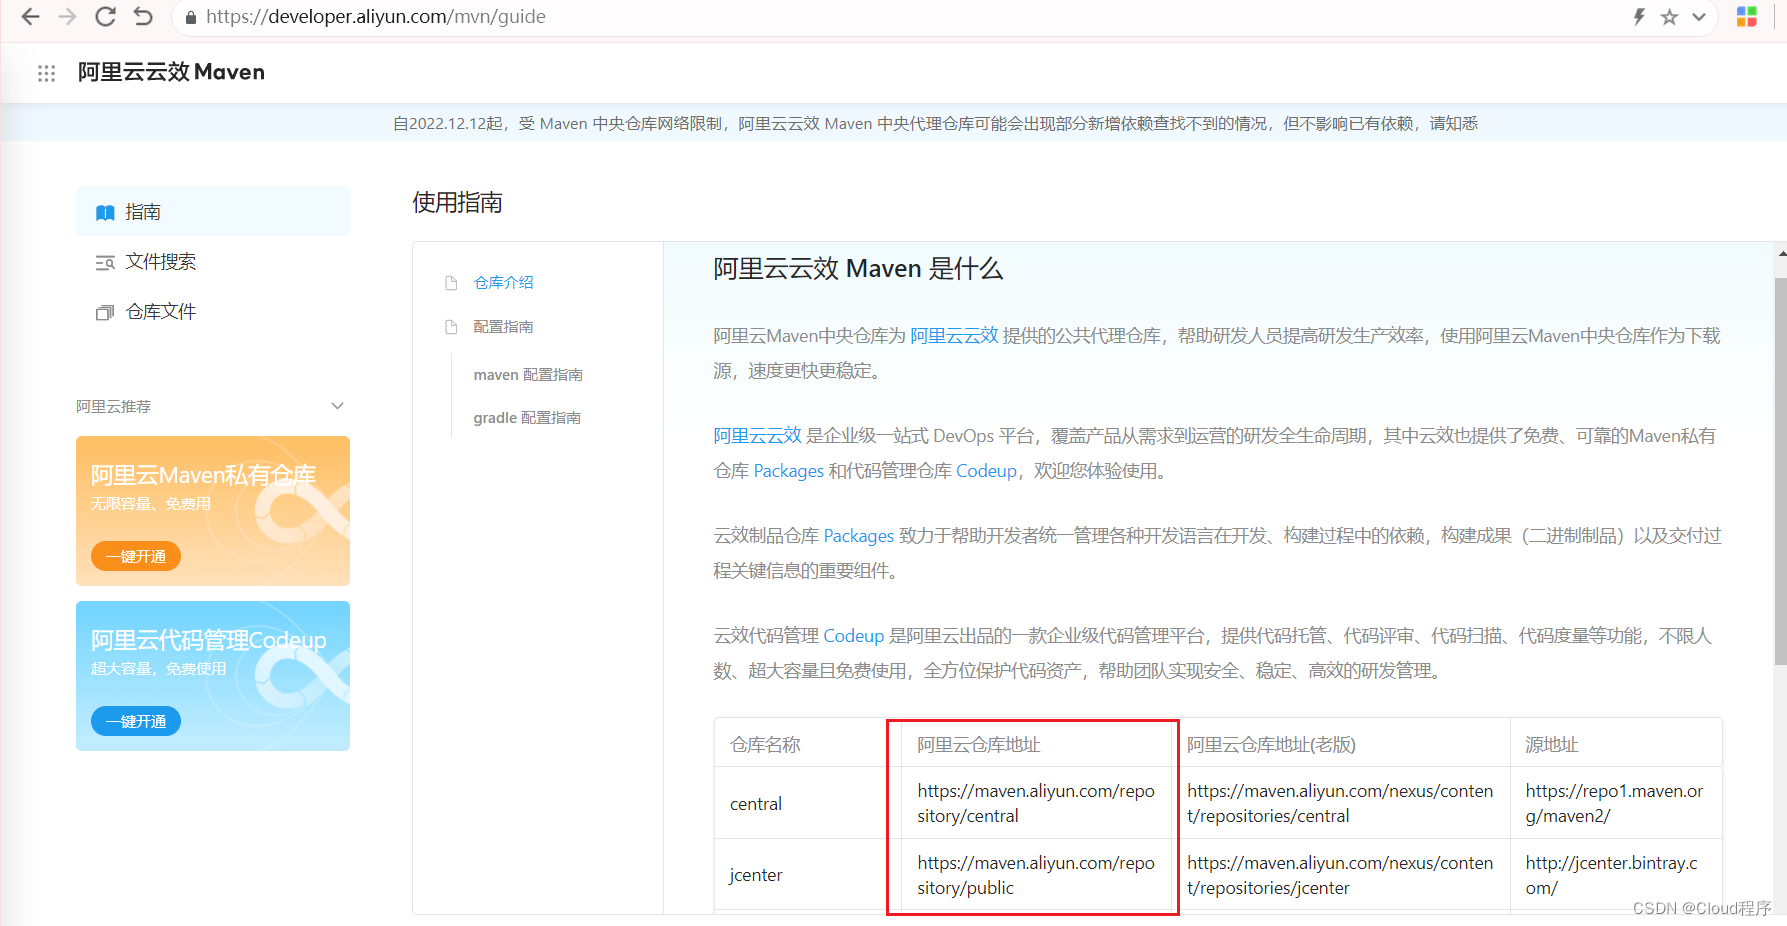Collapse the 阿里云推荐 section chevron
This screenshot has height=926, width=1787.
[337, 406]
